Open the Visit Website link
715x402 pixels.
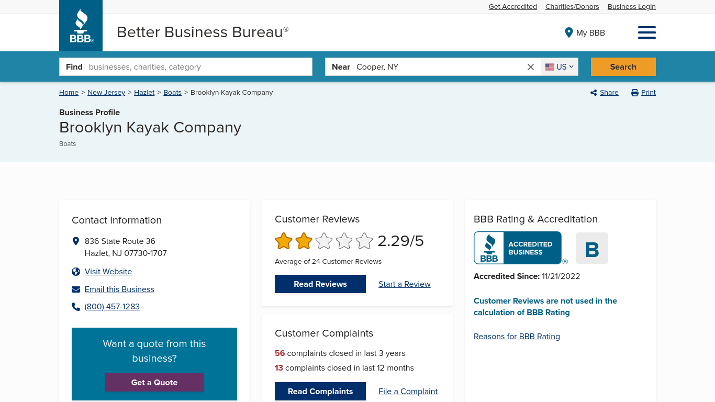pos(108,272)
